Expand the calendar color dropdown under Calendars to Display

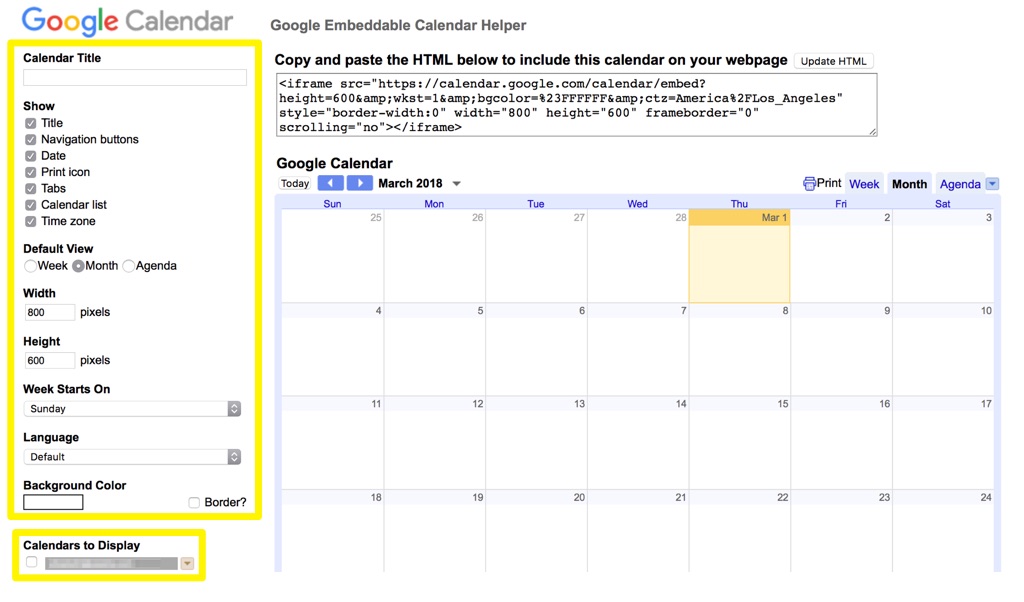(x=187, y=563)
